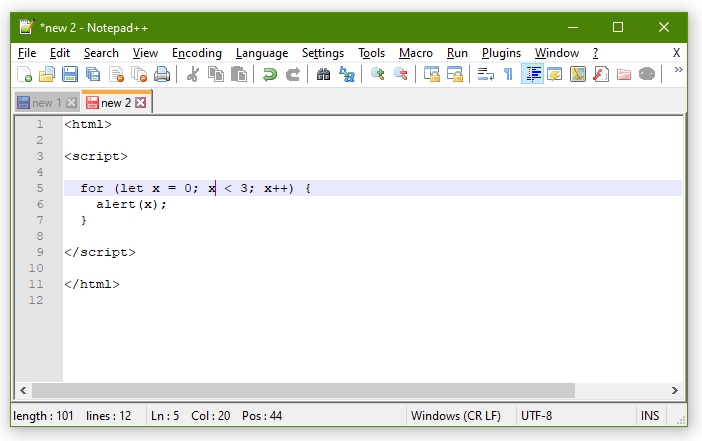The height and width of the screenshot is (441, 702).
Task: Select the new 2 tab
Action: coord(116,103)
